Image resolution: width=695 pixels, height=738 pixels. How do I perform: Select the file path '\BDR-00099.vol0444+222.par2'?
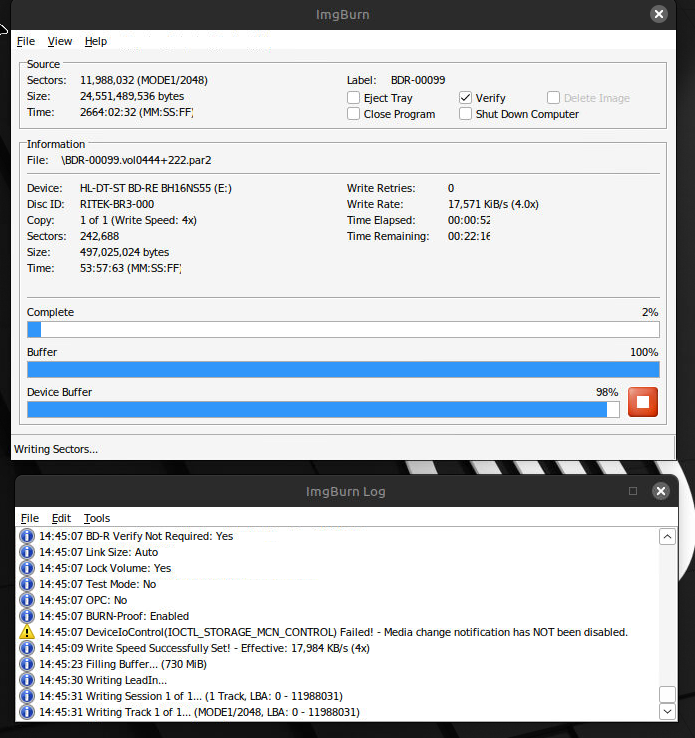pyautogui.click(x=136, y=160)
